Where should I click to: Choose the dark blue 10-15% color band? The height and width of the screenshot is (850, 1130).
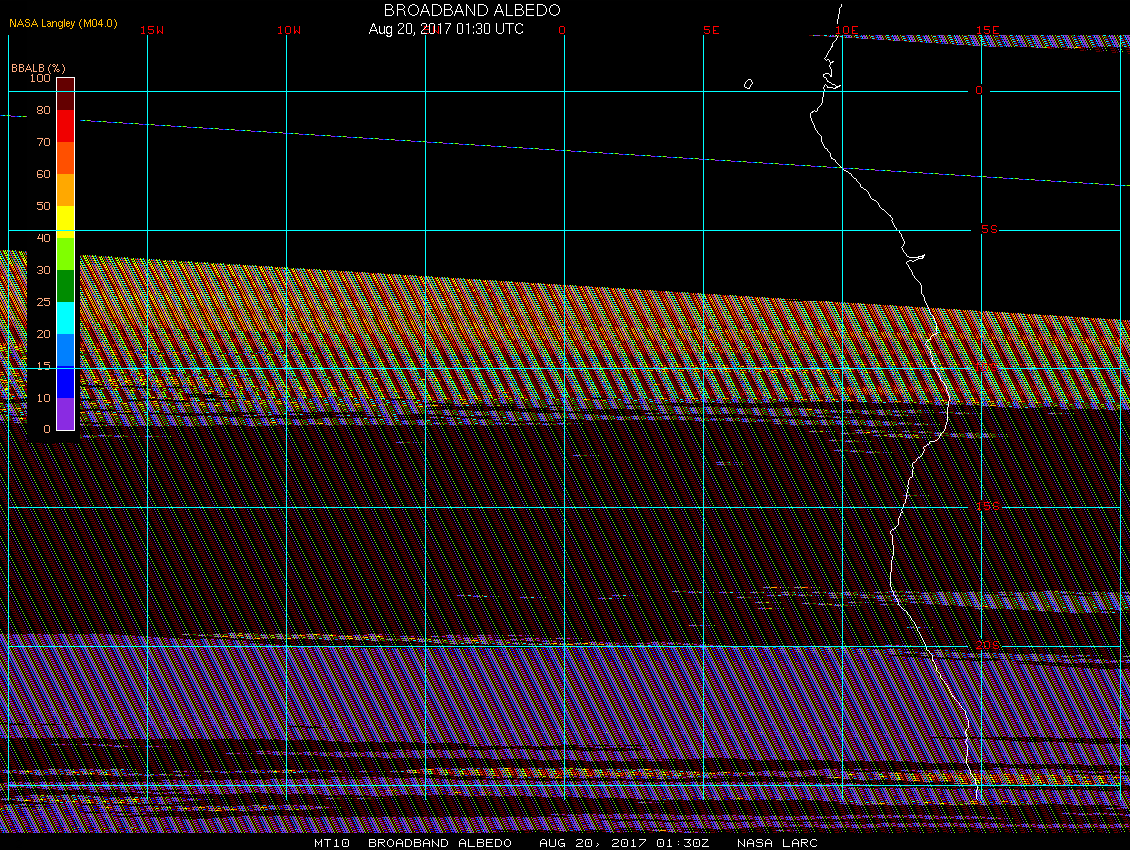pos(65,382)
